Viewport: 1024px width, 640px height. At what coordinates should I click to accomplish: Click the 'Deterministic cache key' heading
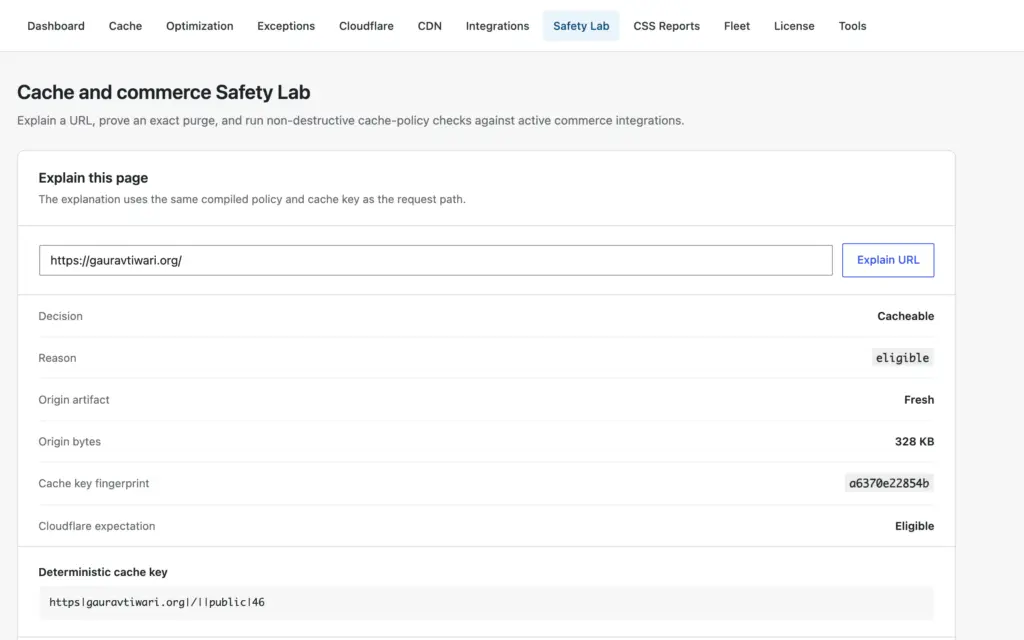(x=103, y=572)
